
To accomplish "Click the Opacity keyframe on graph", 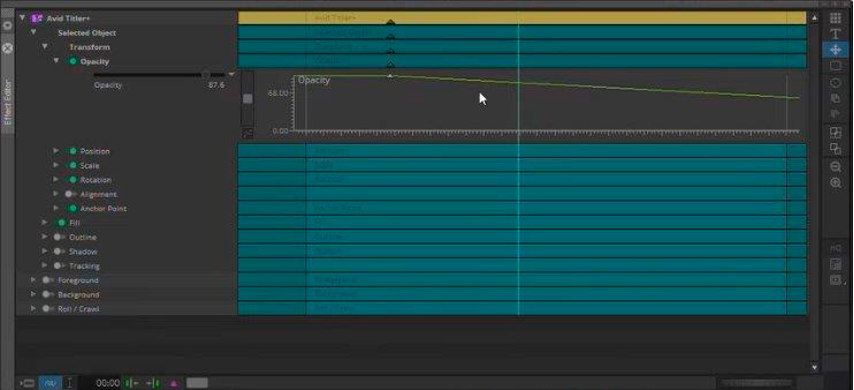I will click(x=390, y=76).
